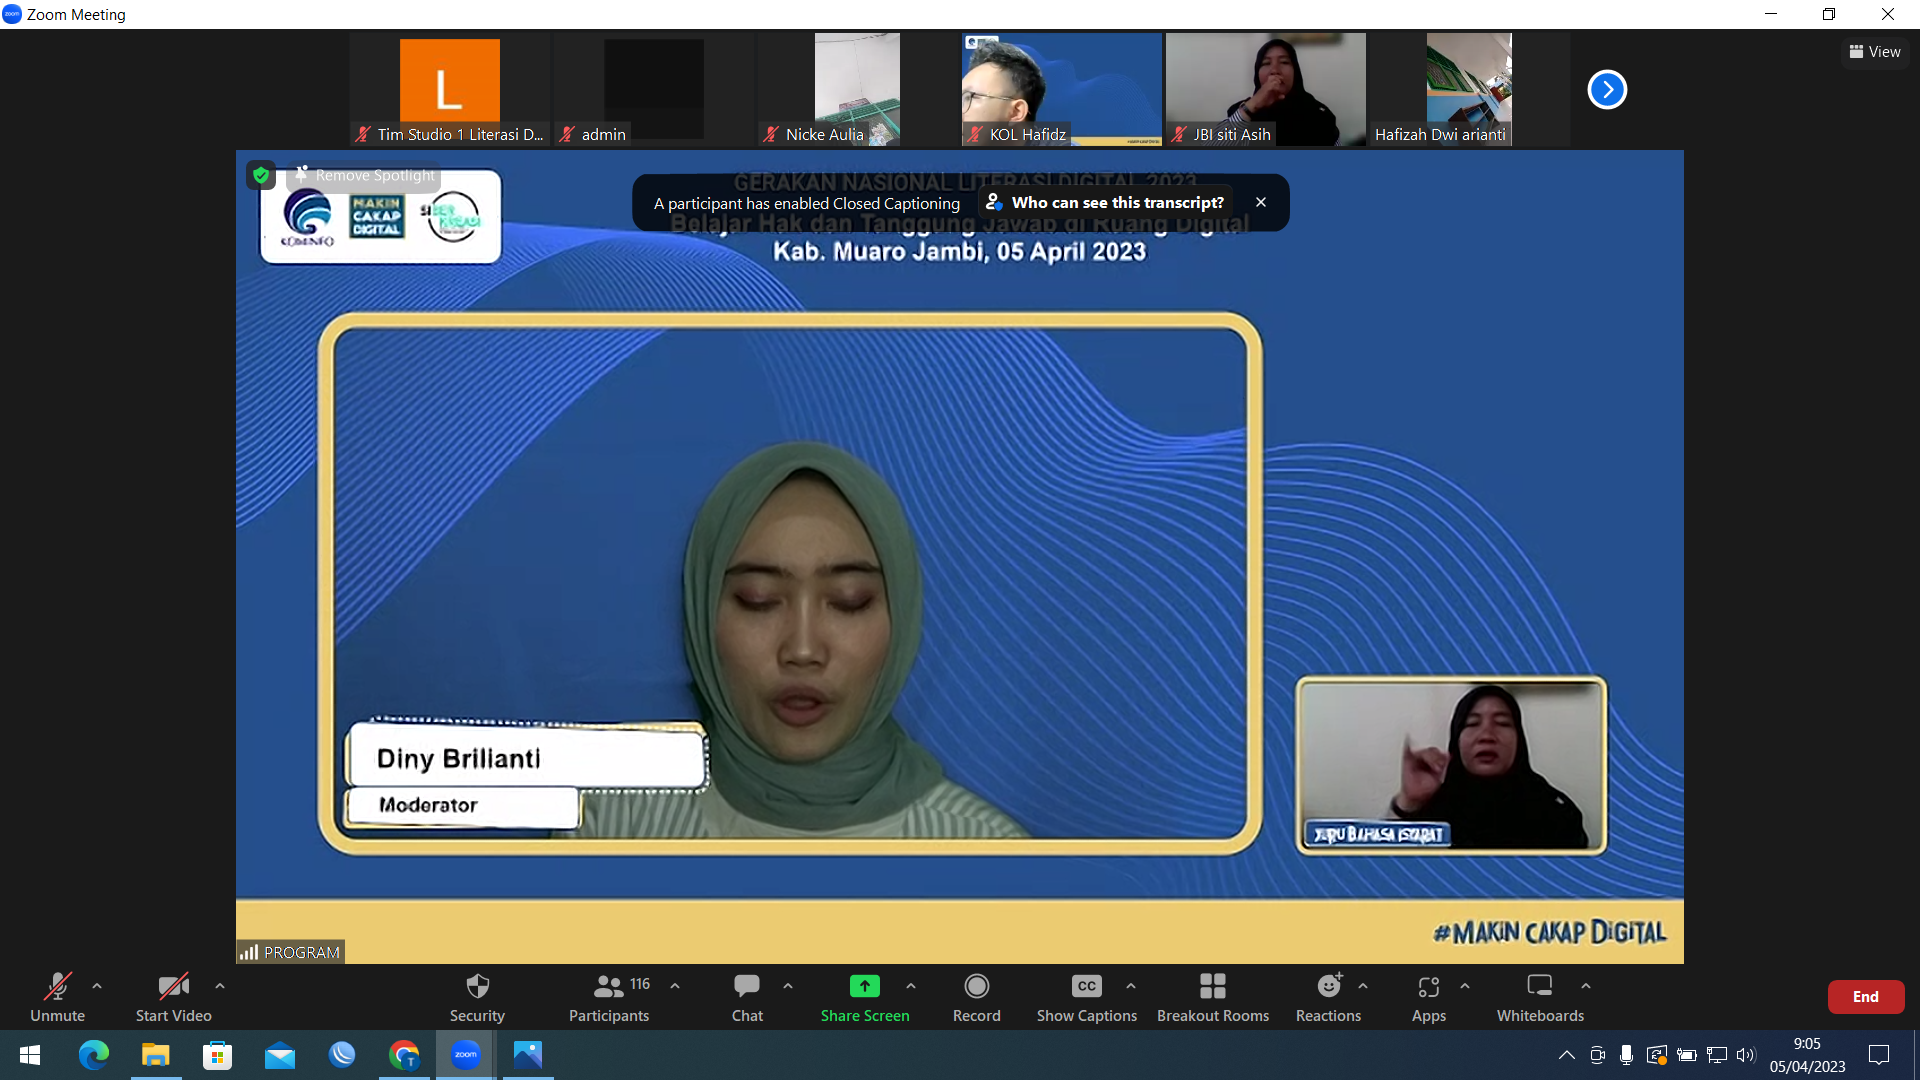Image resolution: width=1920 pixels, height=1080 pixels.
Task: Expand the Chat options arrow
Action: point(788,986)
